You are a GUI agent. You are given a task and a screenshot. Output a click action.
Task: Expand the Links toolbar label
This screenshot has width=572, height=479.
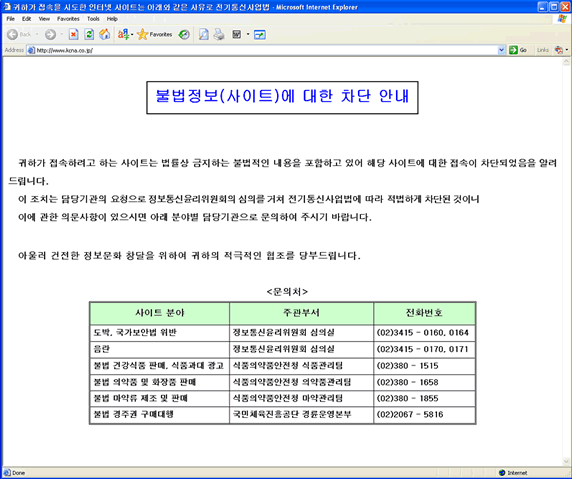pos(542,50)
